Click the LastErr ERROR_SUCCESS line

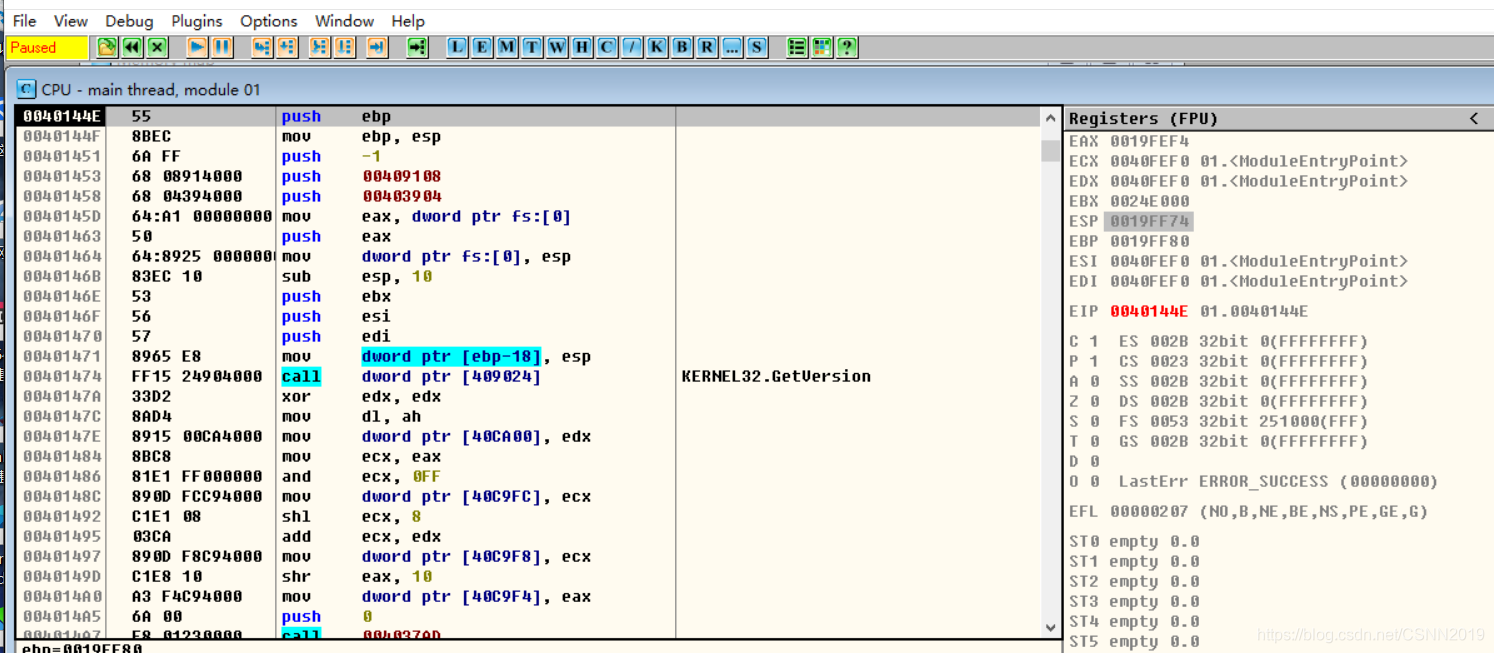1278,481
